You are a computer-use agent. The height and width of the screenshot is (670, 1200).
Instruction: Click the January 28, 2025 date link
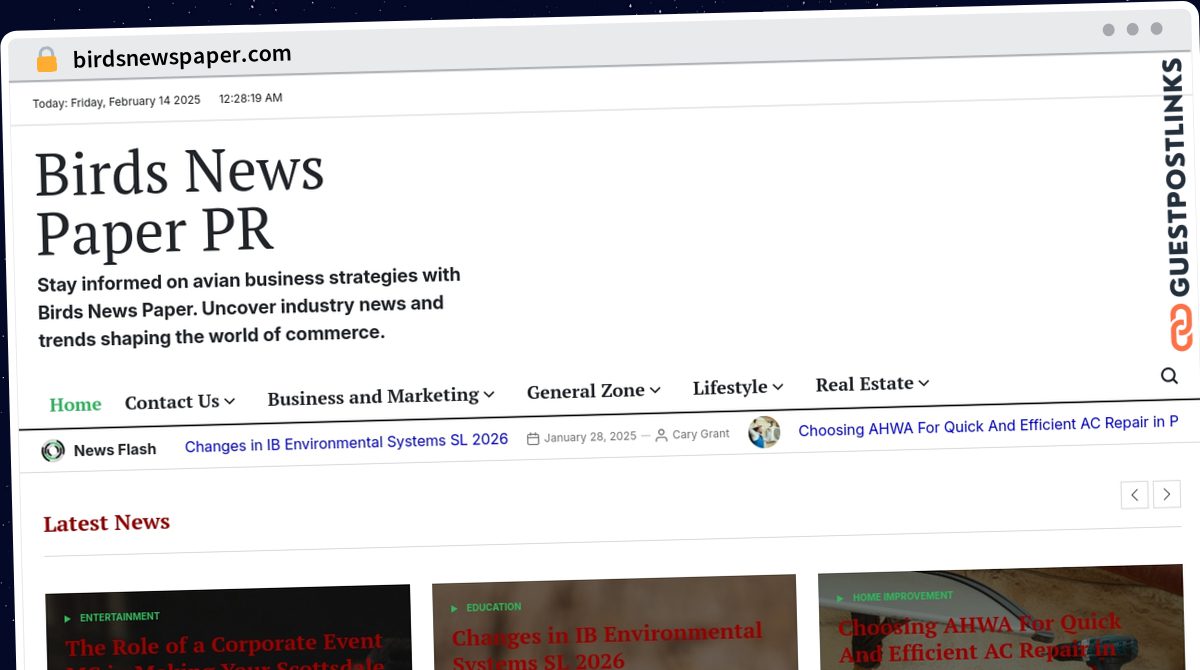click(x=590, y=437)
